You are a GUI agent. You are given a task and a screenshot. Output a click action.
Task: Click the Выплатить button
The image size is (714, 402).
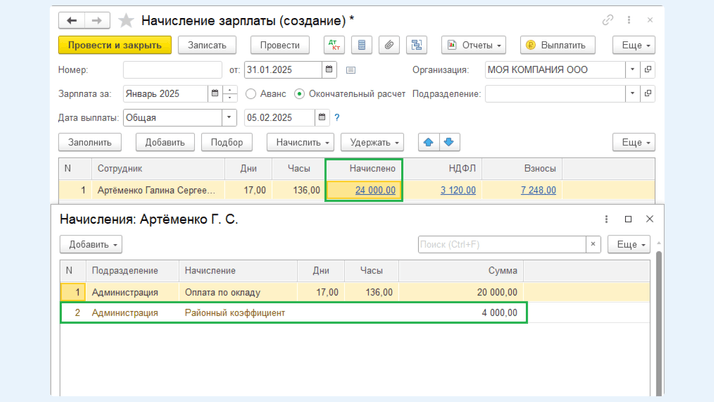pyautogui.click(x=557, y=45)
